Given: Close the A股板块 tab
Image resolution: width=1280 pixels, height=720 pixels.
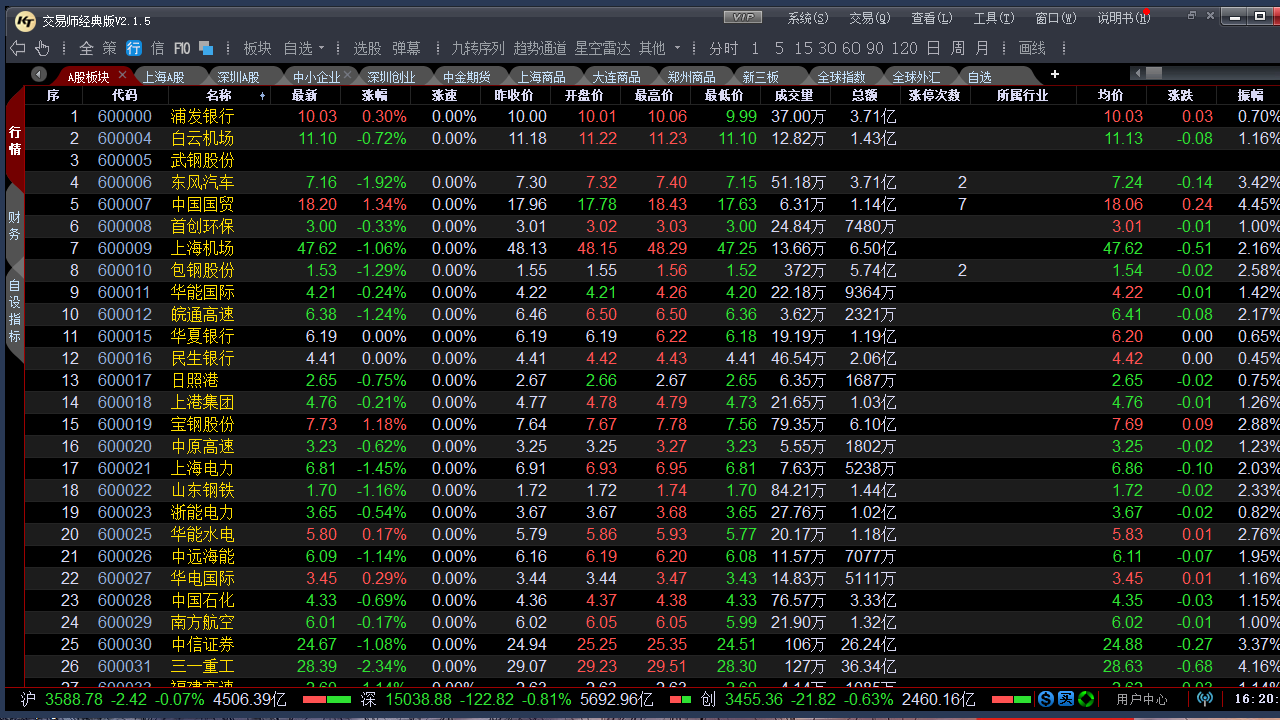Looking at the screenshot, I should click(x=122, y=75).
